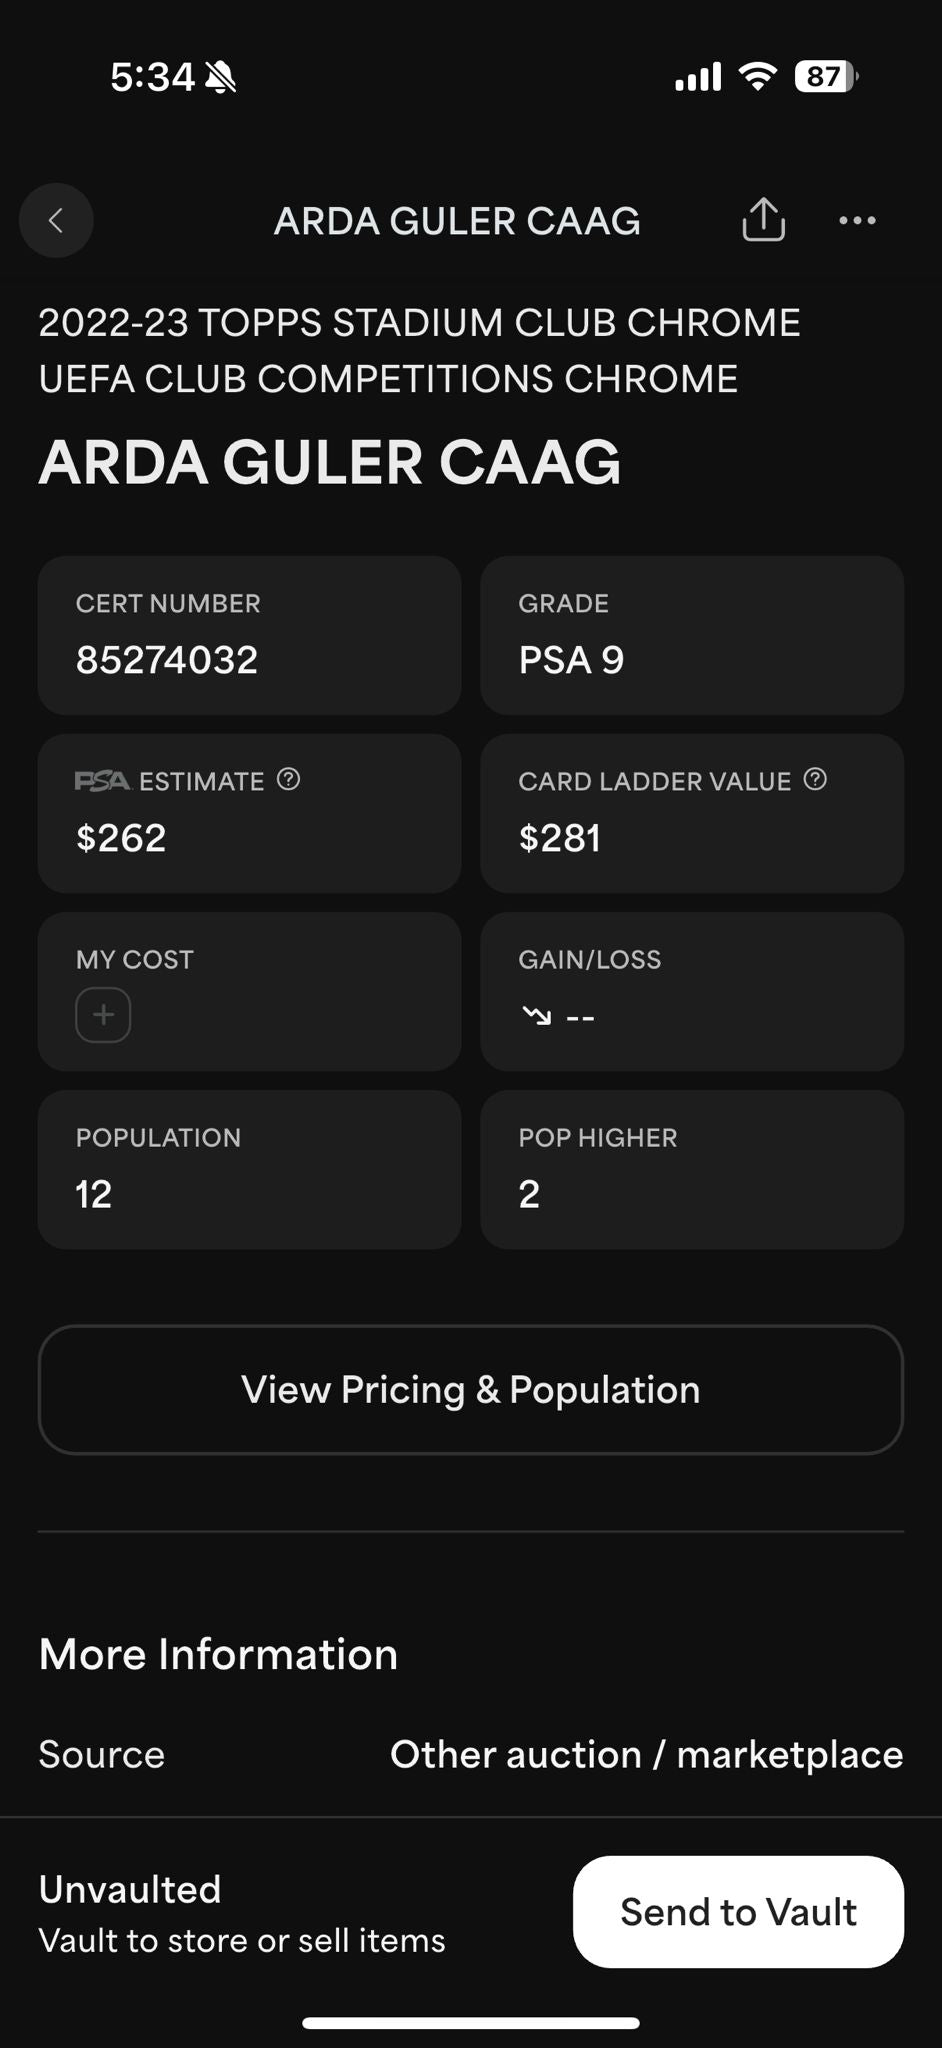Viewport: 942px width, 2048px height.
Task: Tap the back arrow button
Action: pos(56,220)
